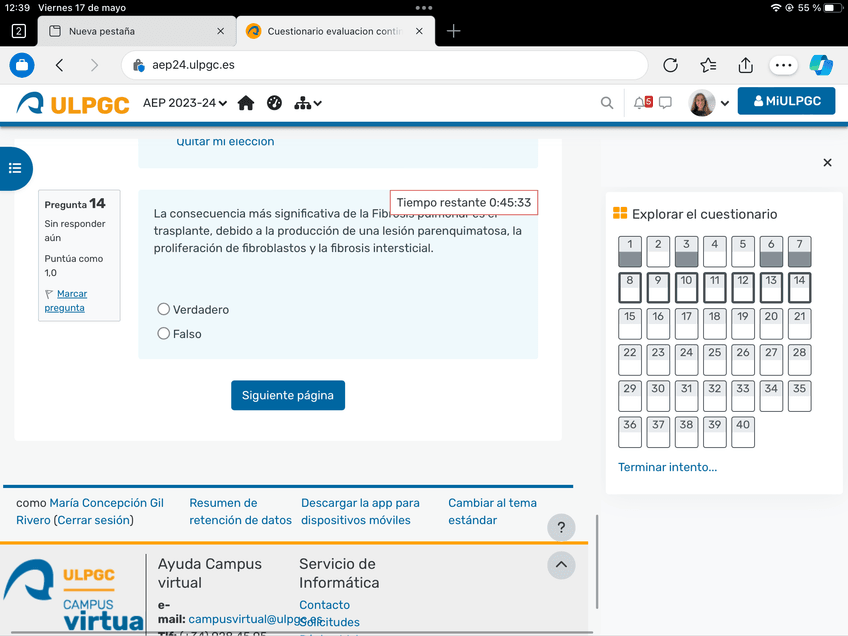Screen dimensions: 848x636
Task: Click Quitar mi elección link
Action: point(225,142)
